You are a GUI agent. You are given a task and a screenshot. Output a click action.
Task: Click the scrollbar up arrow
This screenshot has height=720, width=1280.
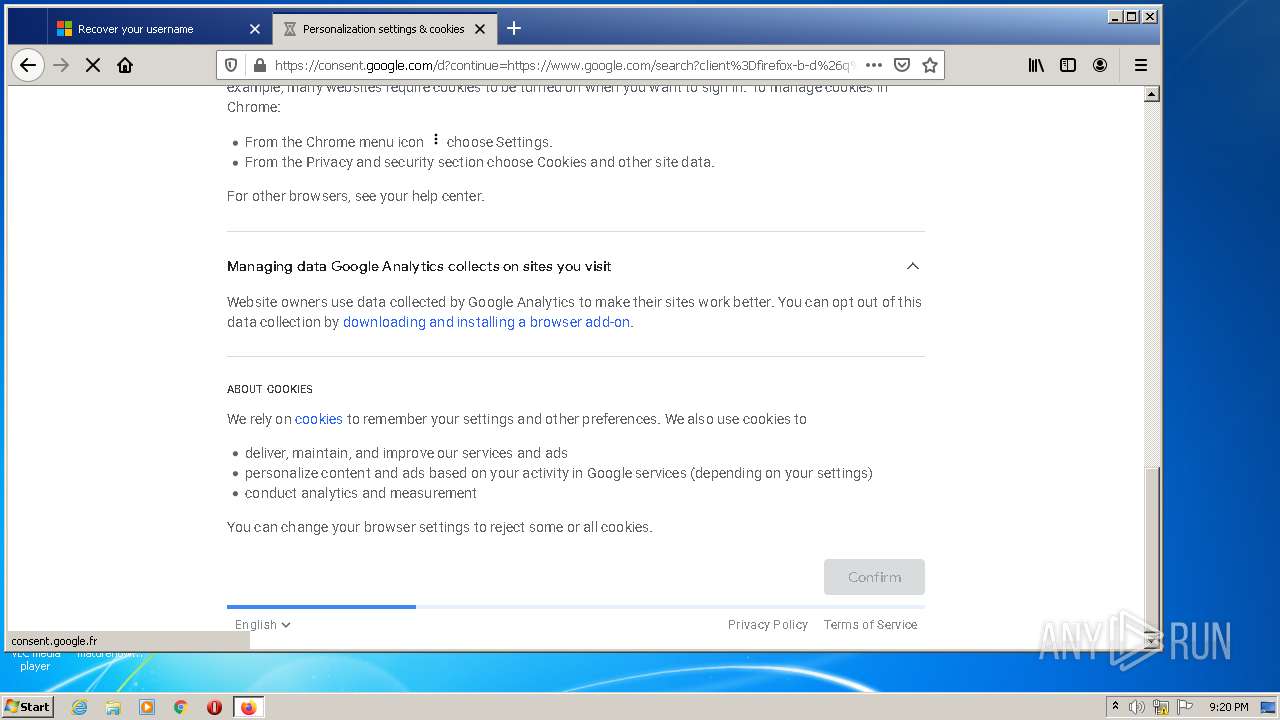1151,94
